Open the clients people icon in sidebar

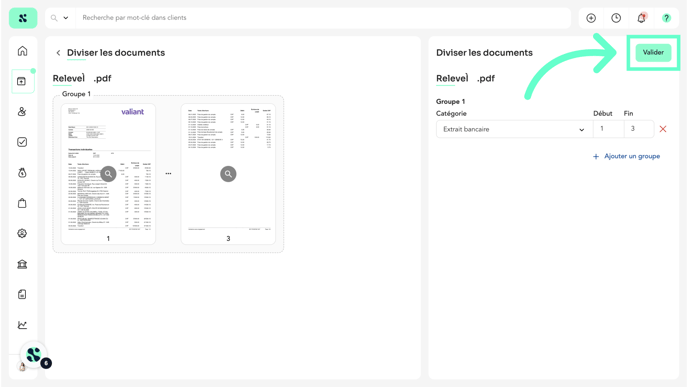(x=22, y=111)
